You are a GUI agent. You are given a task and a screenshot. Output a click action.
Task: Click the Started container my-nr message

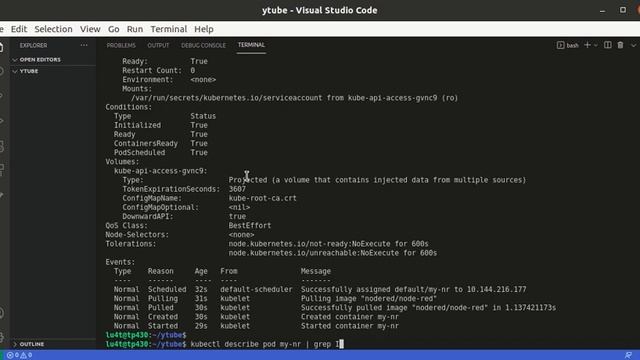[x=350, y=326]
